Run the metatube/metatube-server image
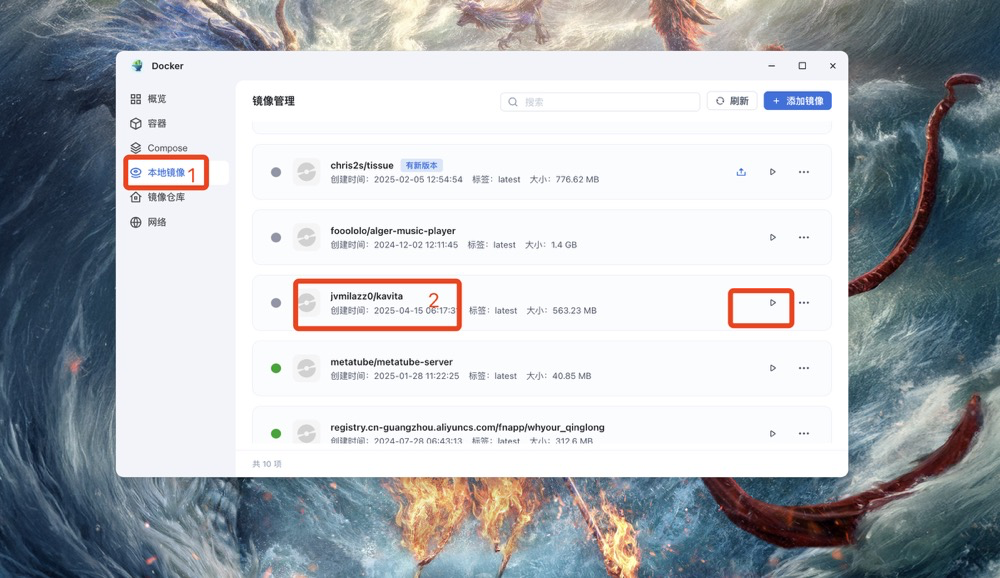The width and height of the screenshot is (1000, 578). (772, 368)
